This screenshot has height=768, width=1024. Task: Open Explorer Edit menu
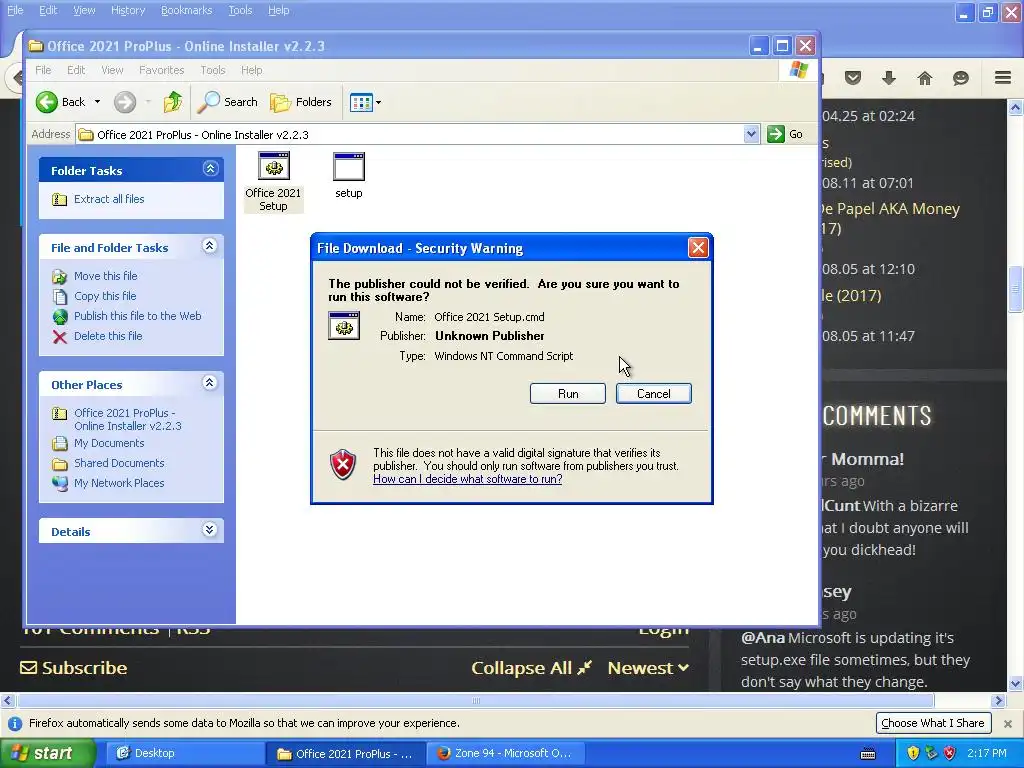76,70
